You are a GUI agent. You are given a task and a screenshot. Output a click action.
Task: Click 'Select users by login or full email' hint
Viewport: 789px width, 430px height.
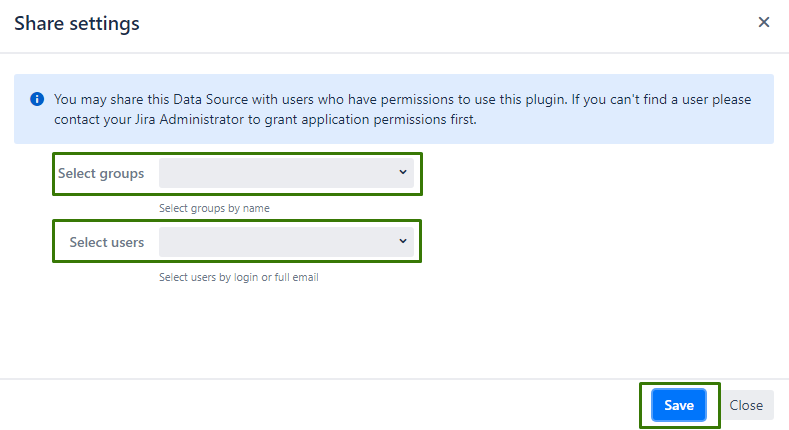pyautogui.click(x=238, y=277)
